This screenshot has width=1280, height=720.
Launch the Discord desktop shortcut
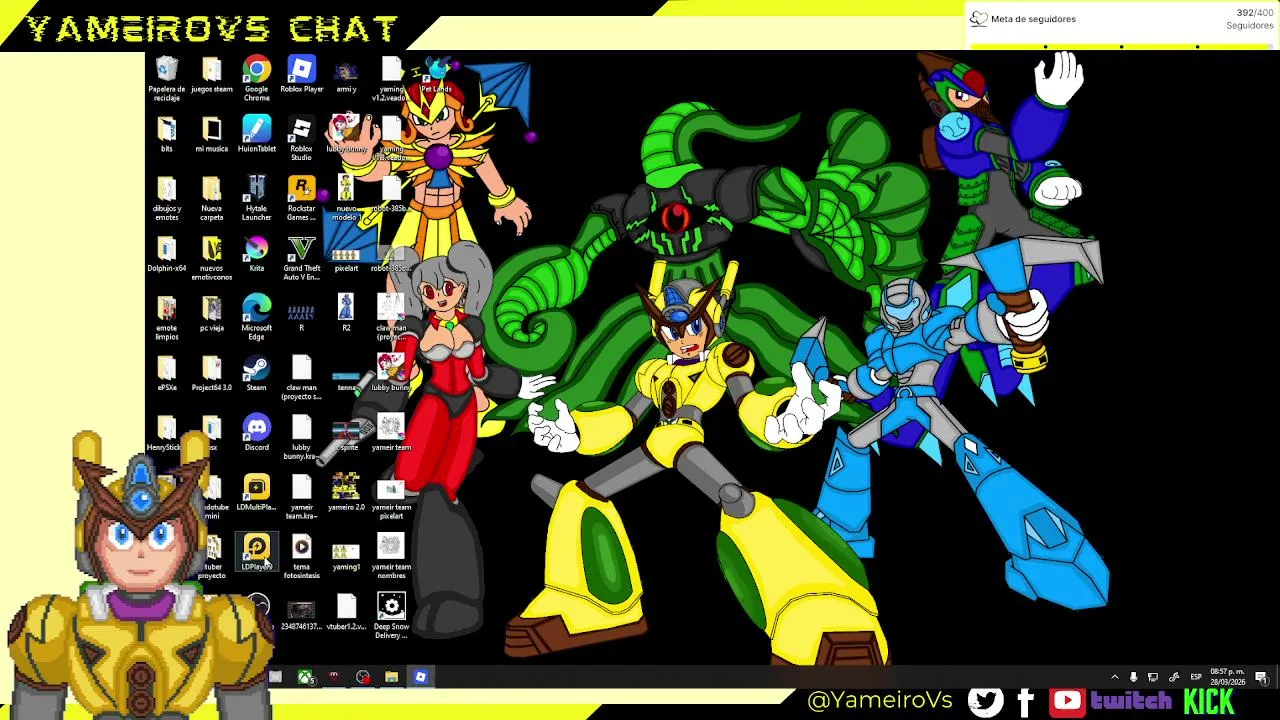(x=257, y=434)
